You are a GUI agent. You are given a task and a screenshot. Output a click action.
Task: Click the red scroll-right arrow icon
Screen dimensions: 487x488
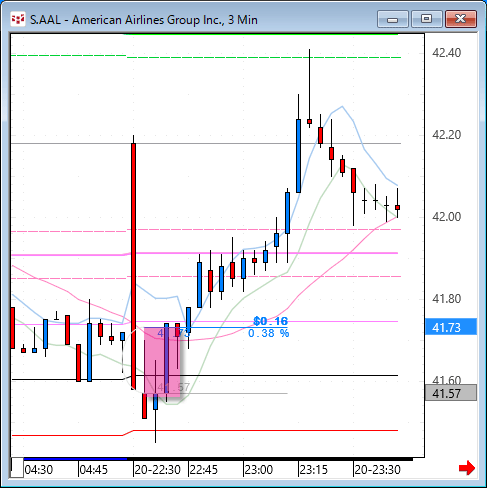click(467, 468)
